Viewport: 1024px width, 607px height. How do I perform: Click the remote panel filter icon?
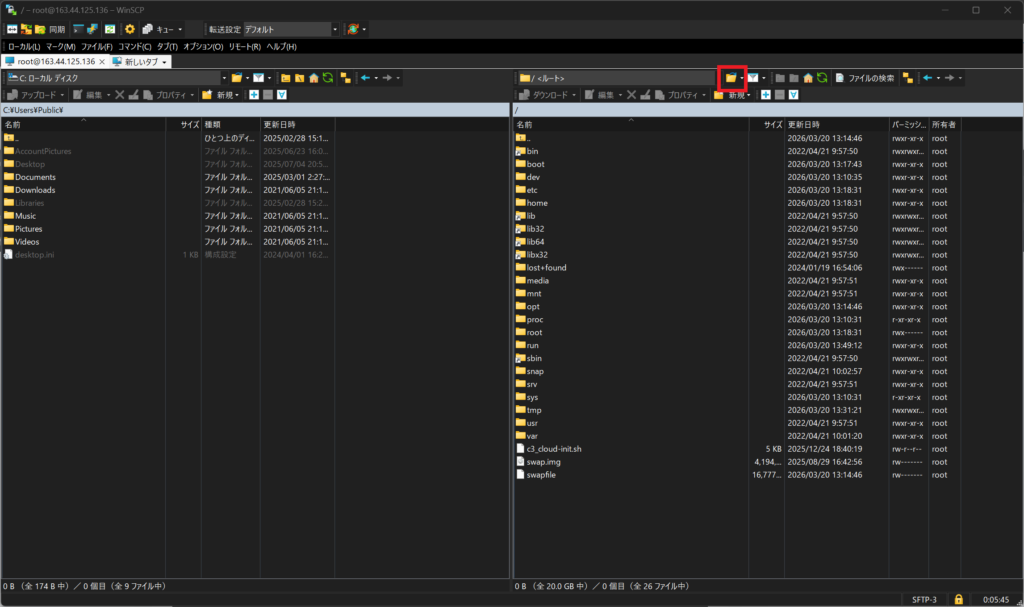752,77
